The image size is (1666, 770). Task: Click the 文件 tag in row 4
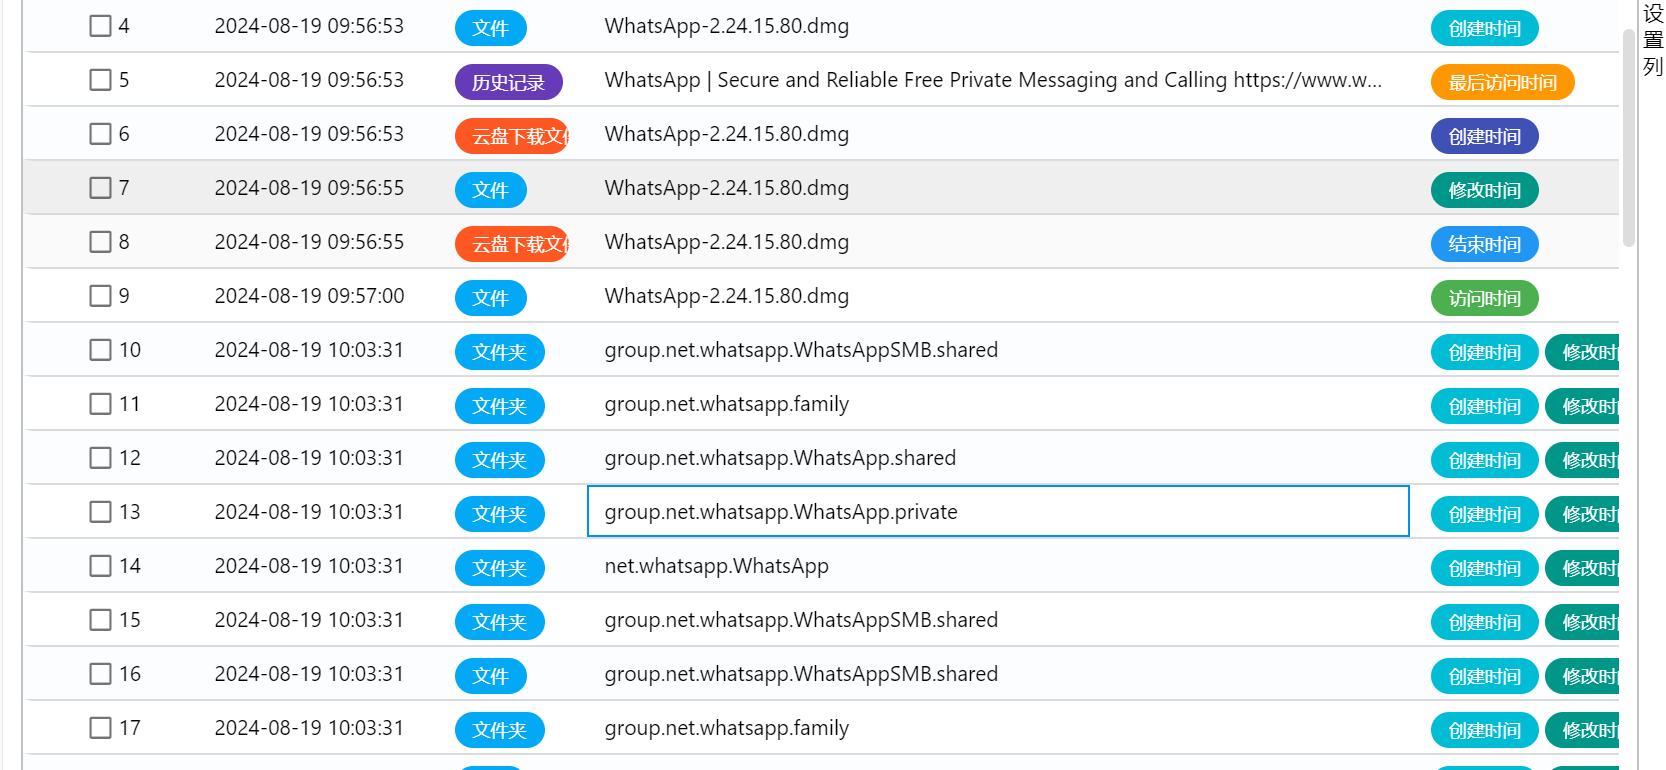[x=491, y=28]
